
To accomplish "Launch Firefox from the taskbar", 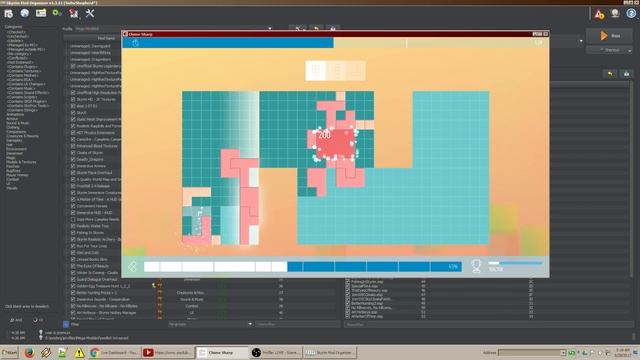I will [x=29, y=352].
